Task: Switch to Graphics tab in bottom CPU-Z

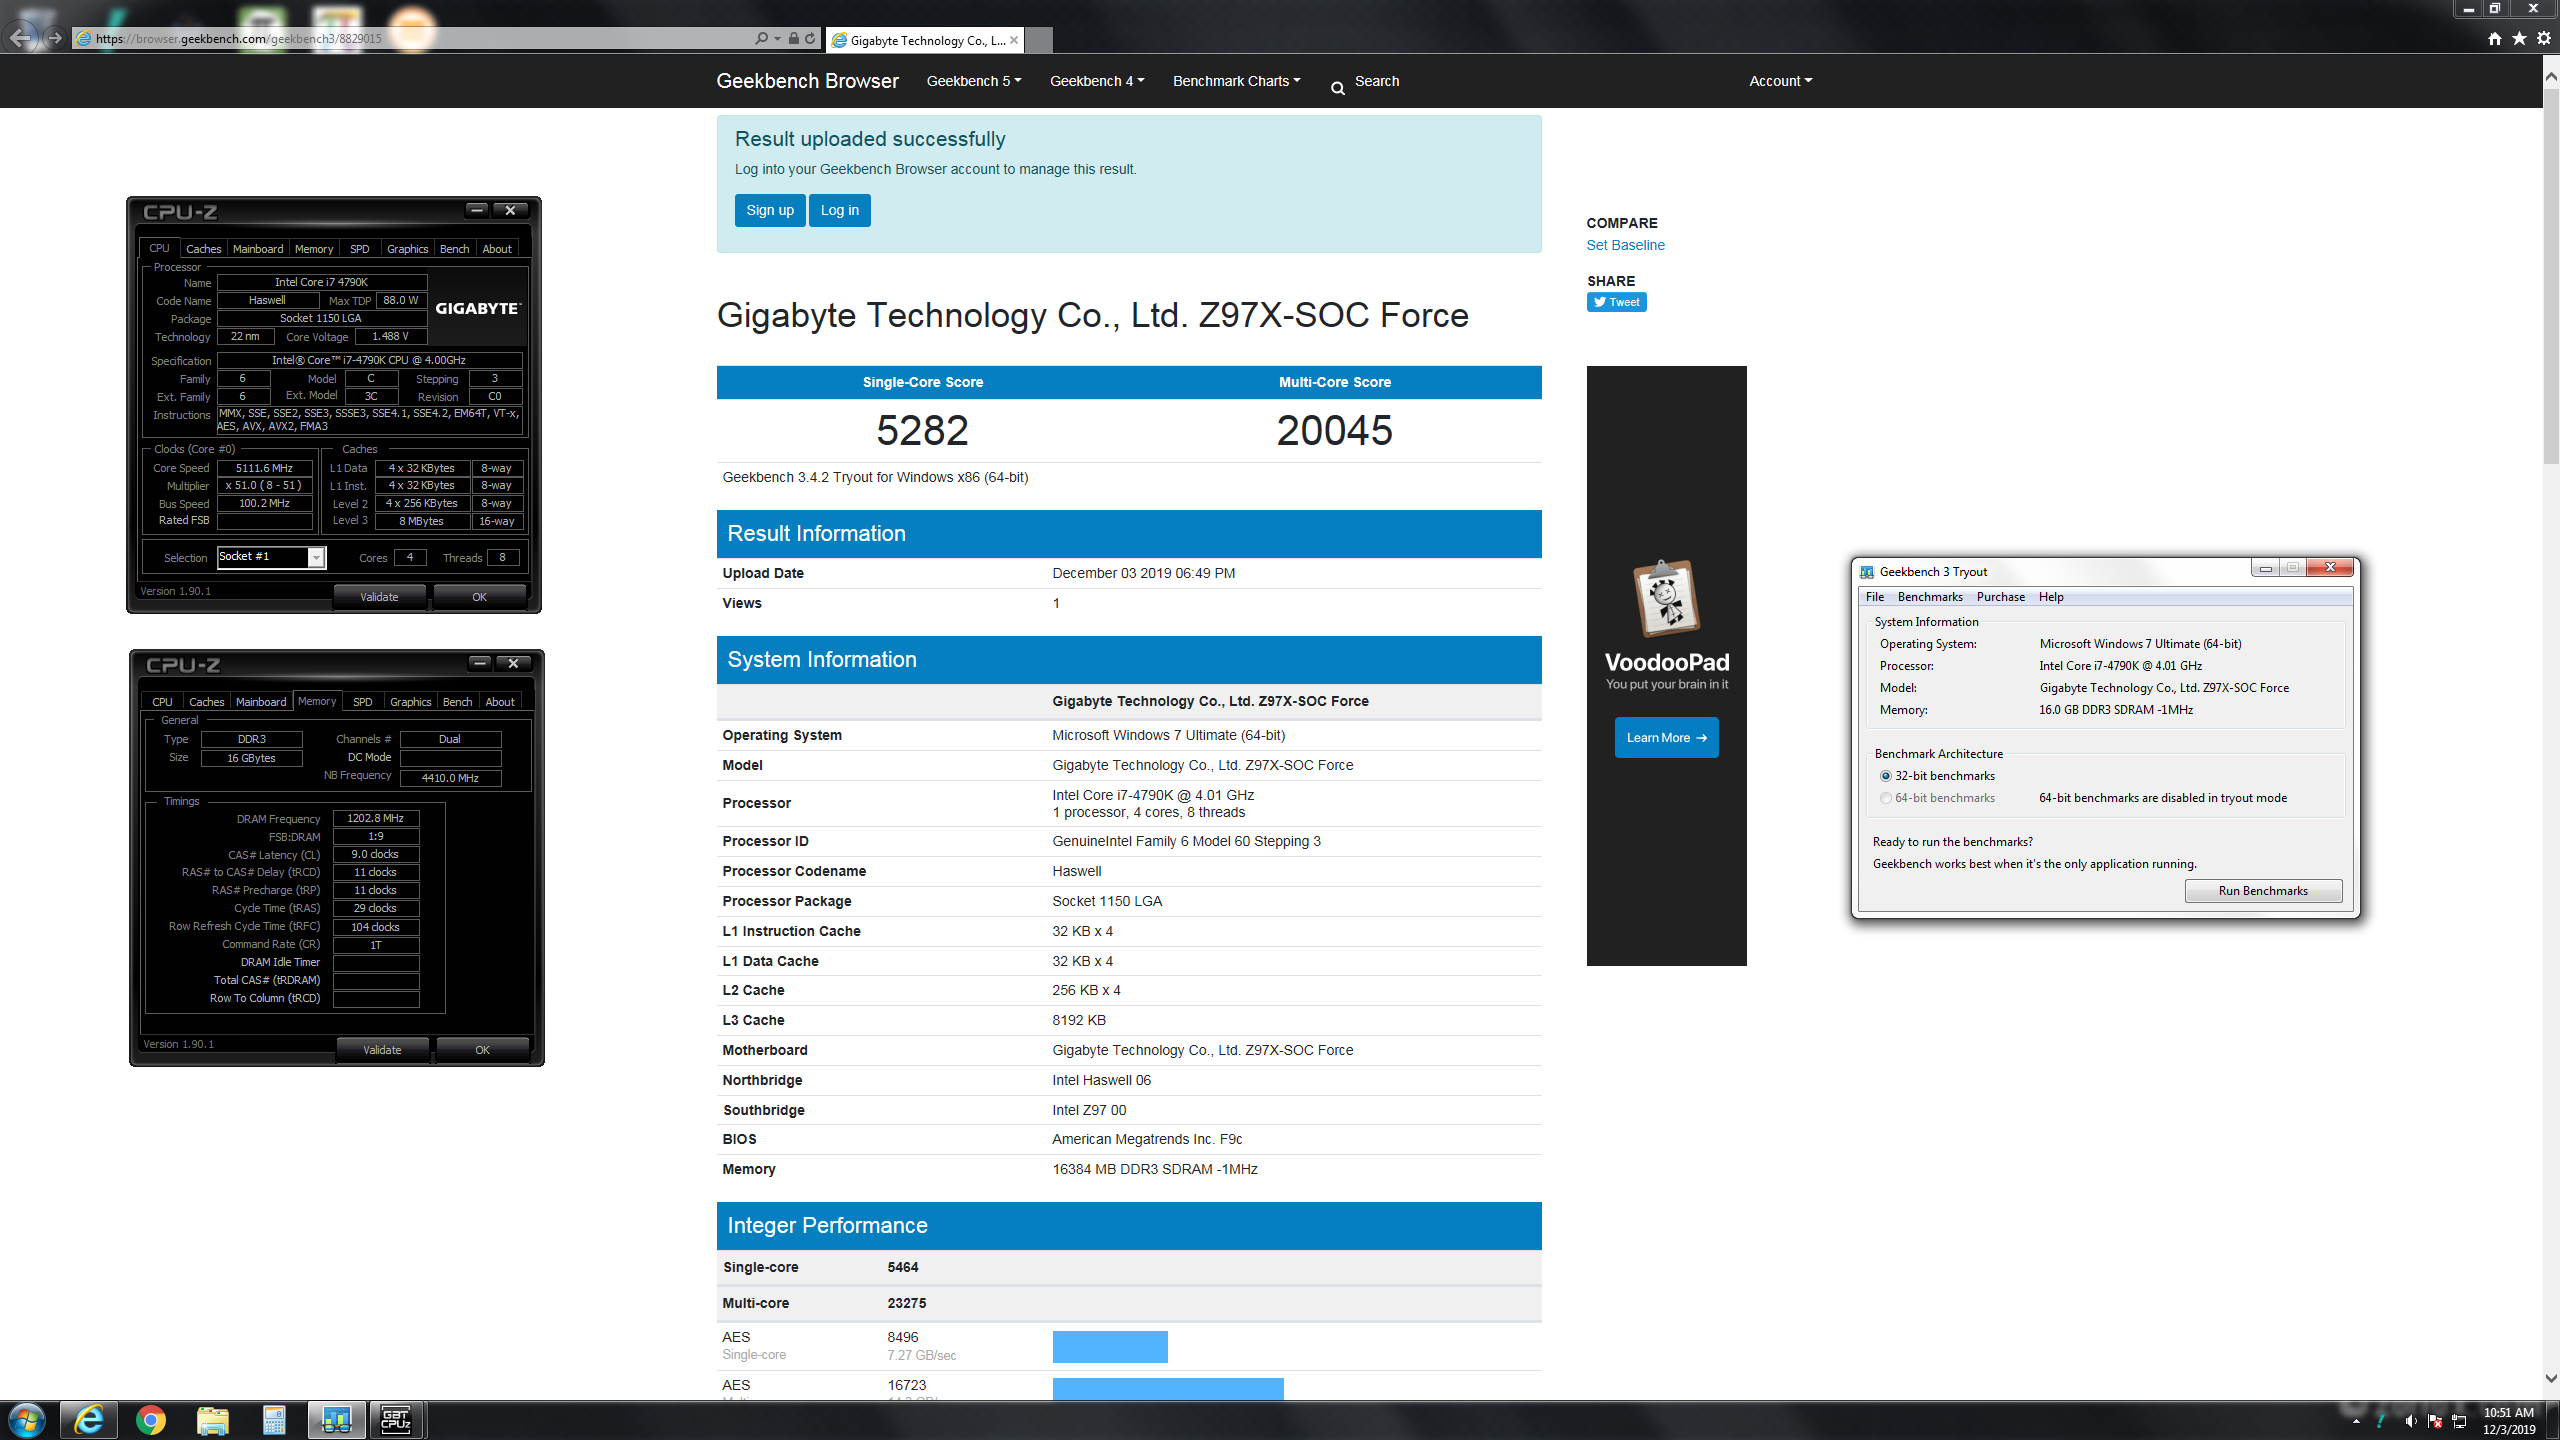Action: [411, 702]
